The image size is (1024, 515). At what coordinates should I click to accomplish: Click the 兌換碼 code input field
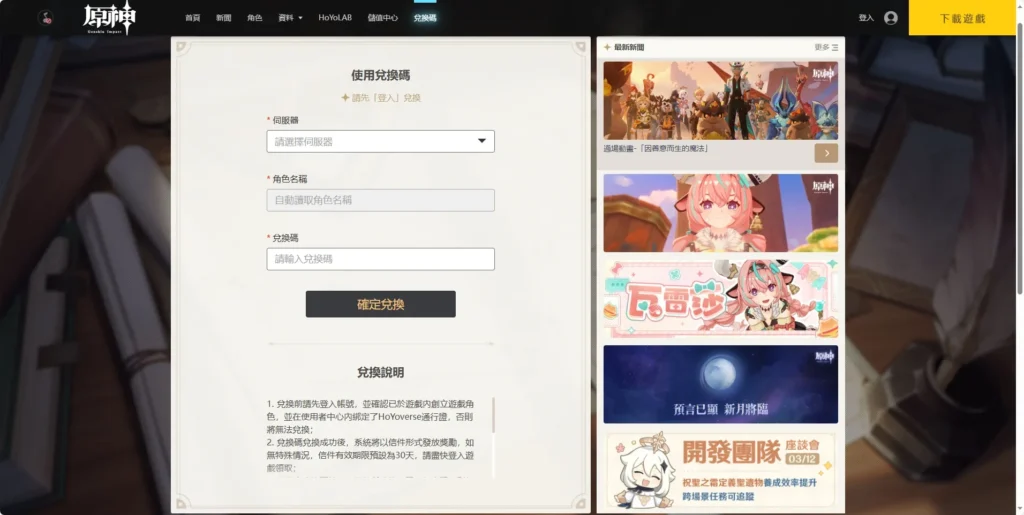coord(380,259)
